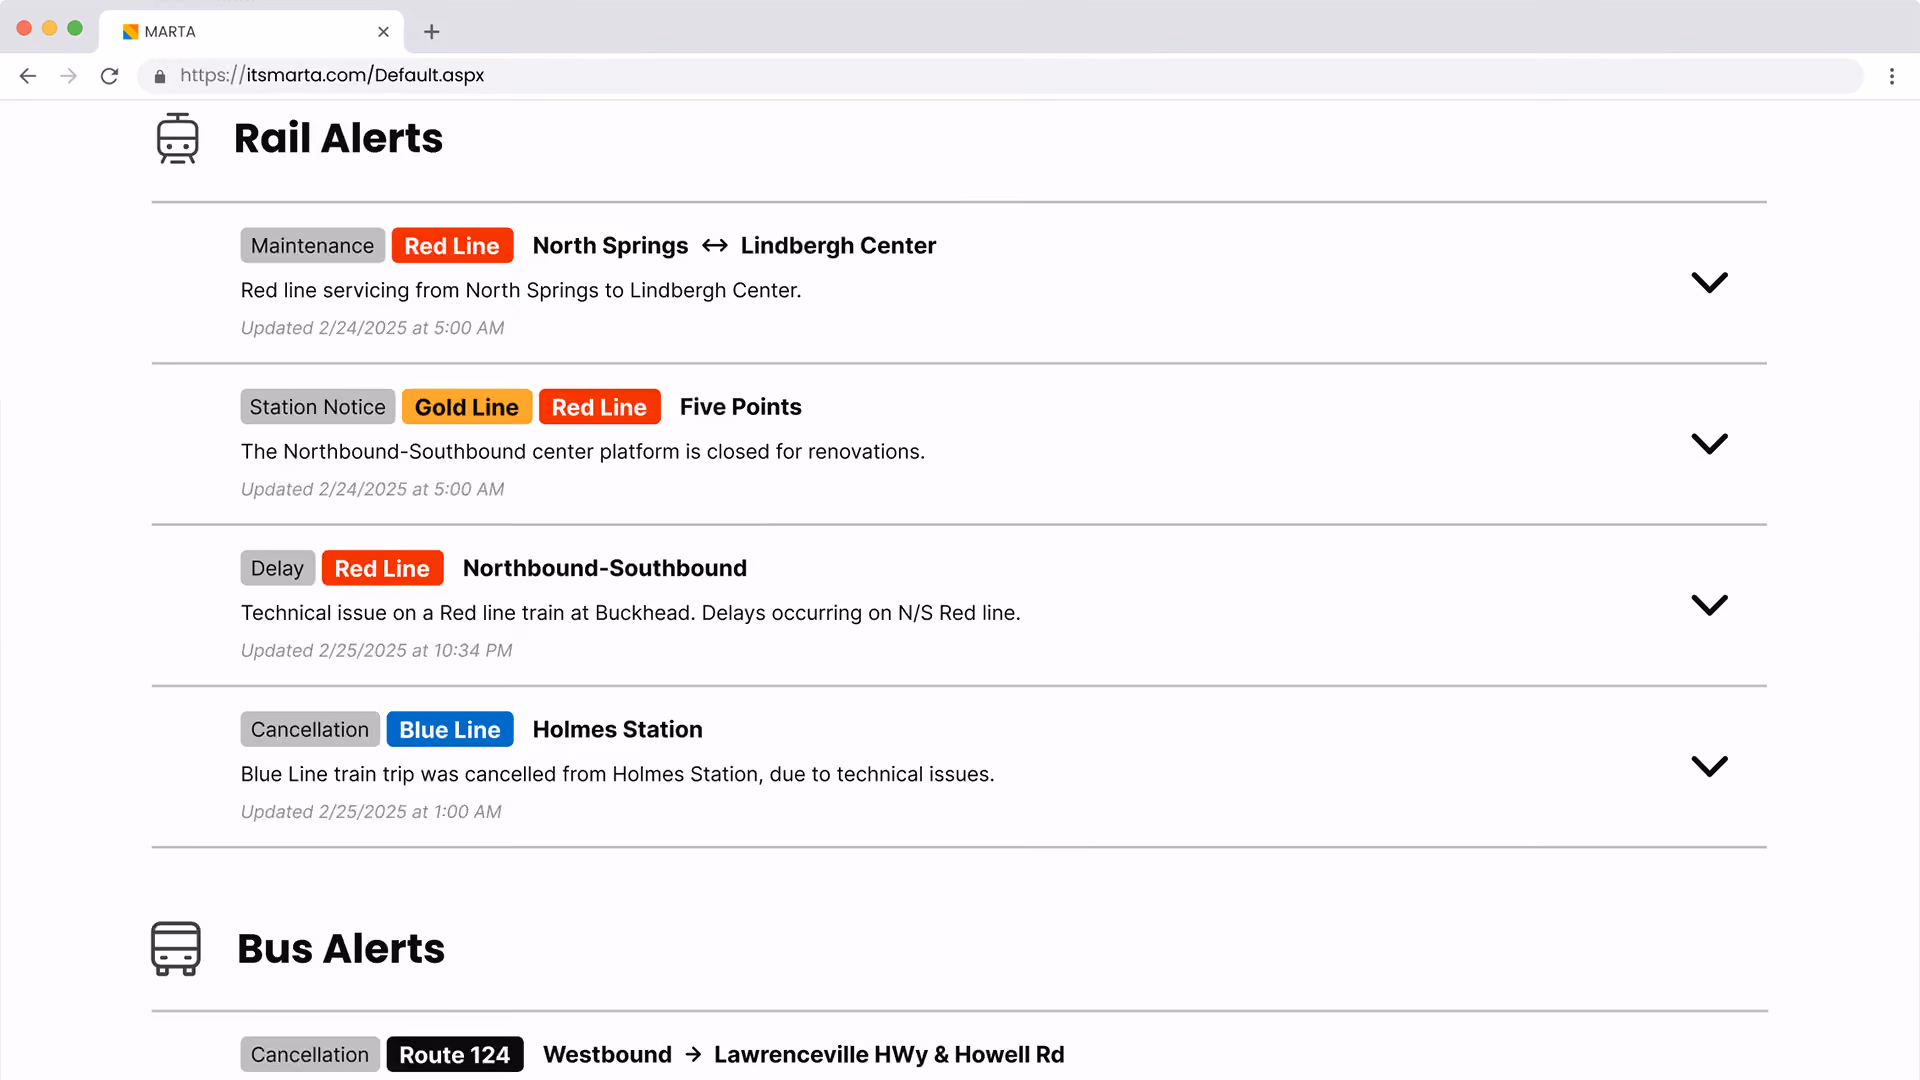Click the arrow after Westbound
The width and height of the screenshot is (1920, 1080).
pos(693,1055)
